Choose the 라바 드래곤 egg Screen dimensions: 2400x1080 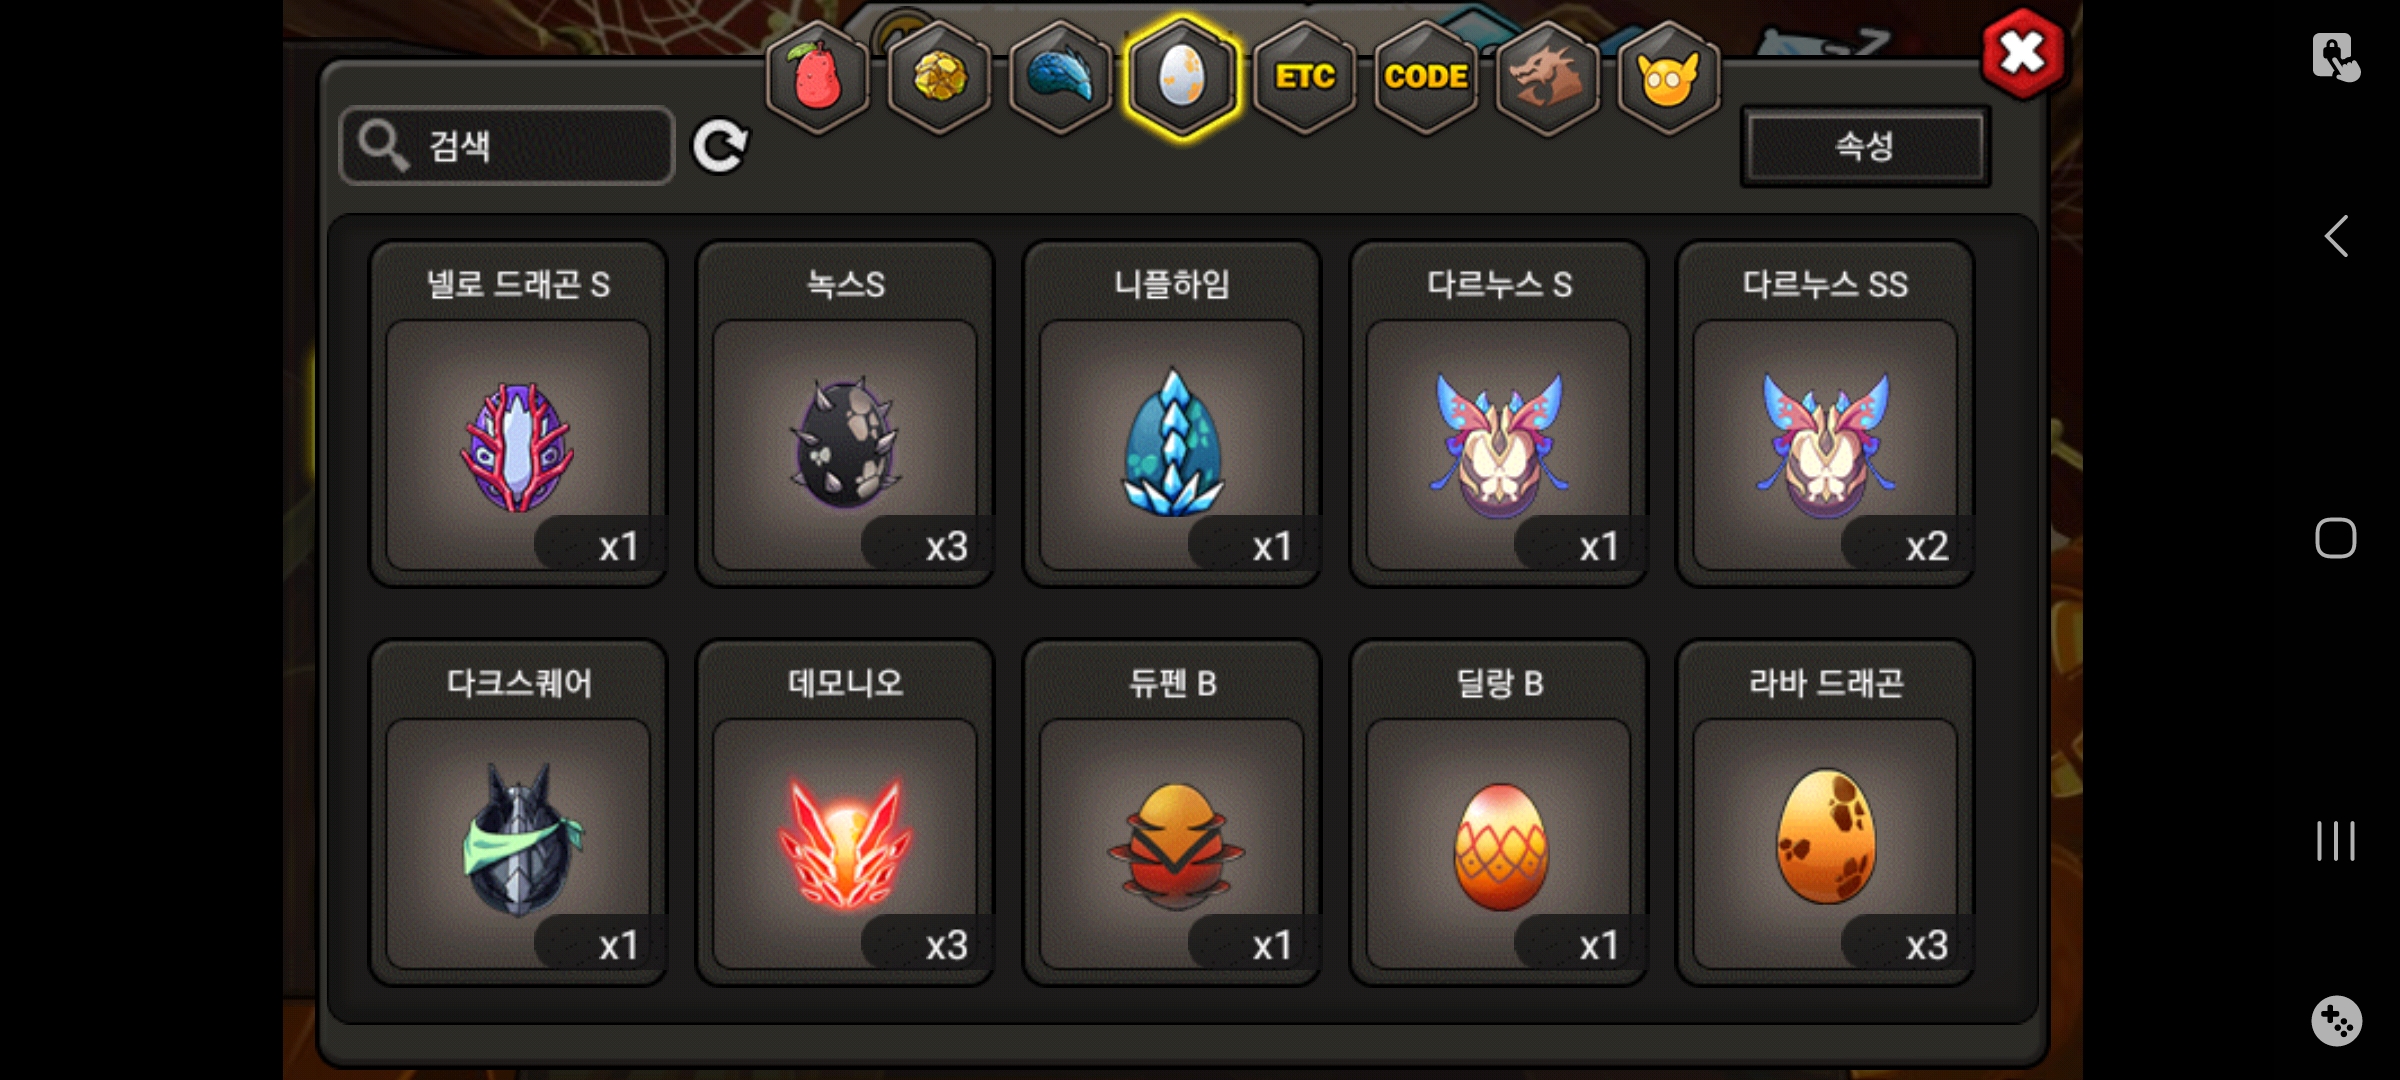coord(1825,813)
